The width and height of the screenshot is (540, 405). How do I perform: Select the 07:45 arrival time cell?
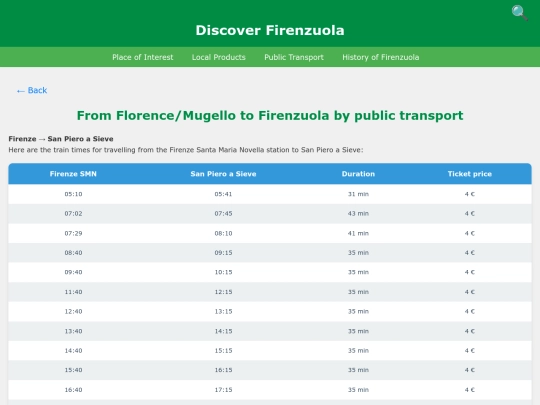click(223, 214)
